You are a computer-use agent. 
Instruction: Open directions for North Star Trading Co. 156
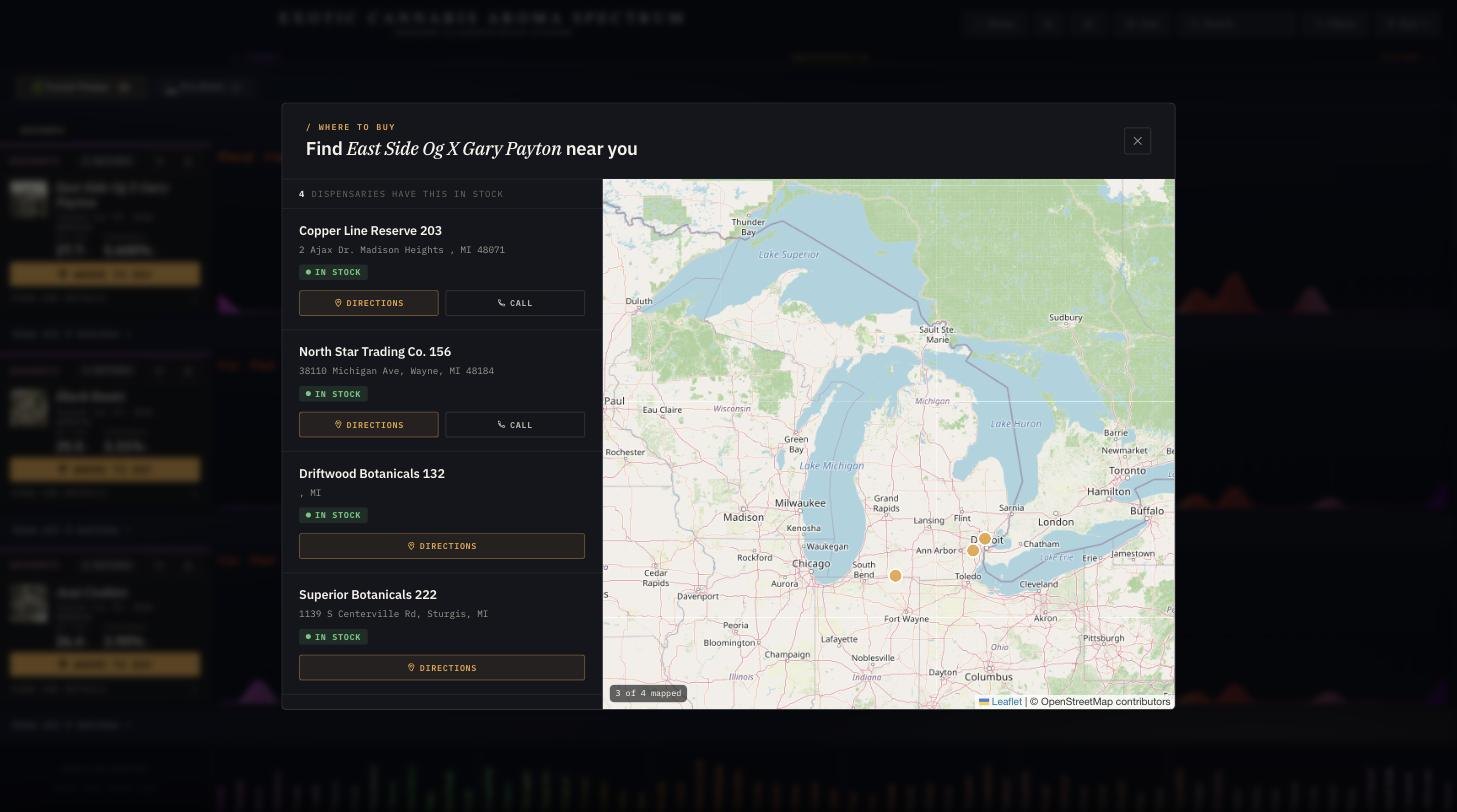click(x=369, y=425)
